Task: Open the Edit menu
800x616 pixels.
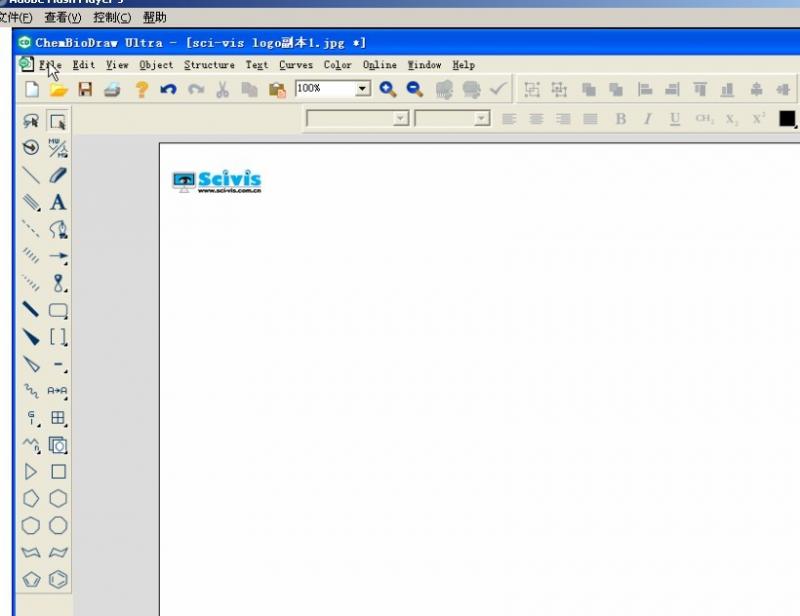Action: pyautogui.click(x=83, y=65)
